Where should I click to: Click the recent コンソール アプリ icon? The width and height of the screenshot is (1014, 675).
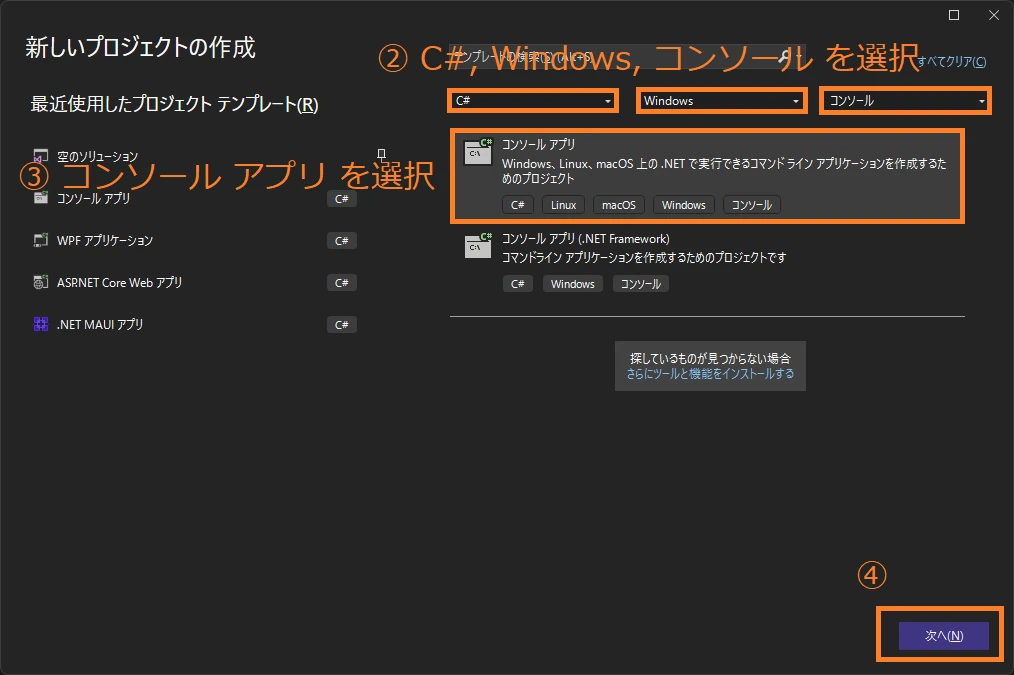point(41,198)
